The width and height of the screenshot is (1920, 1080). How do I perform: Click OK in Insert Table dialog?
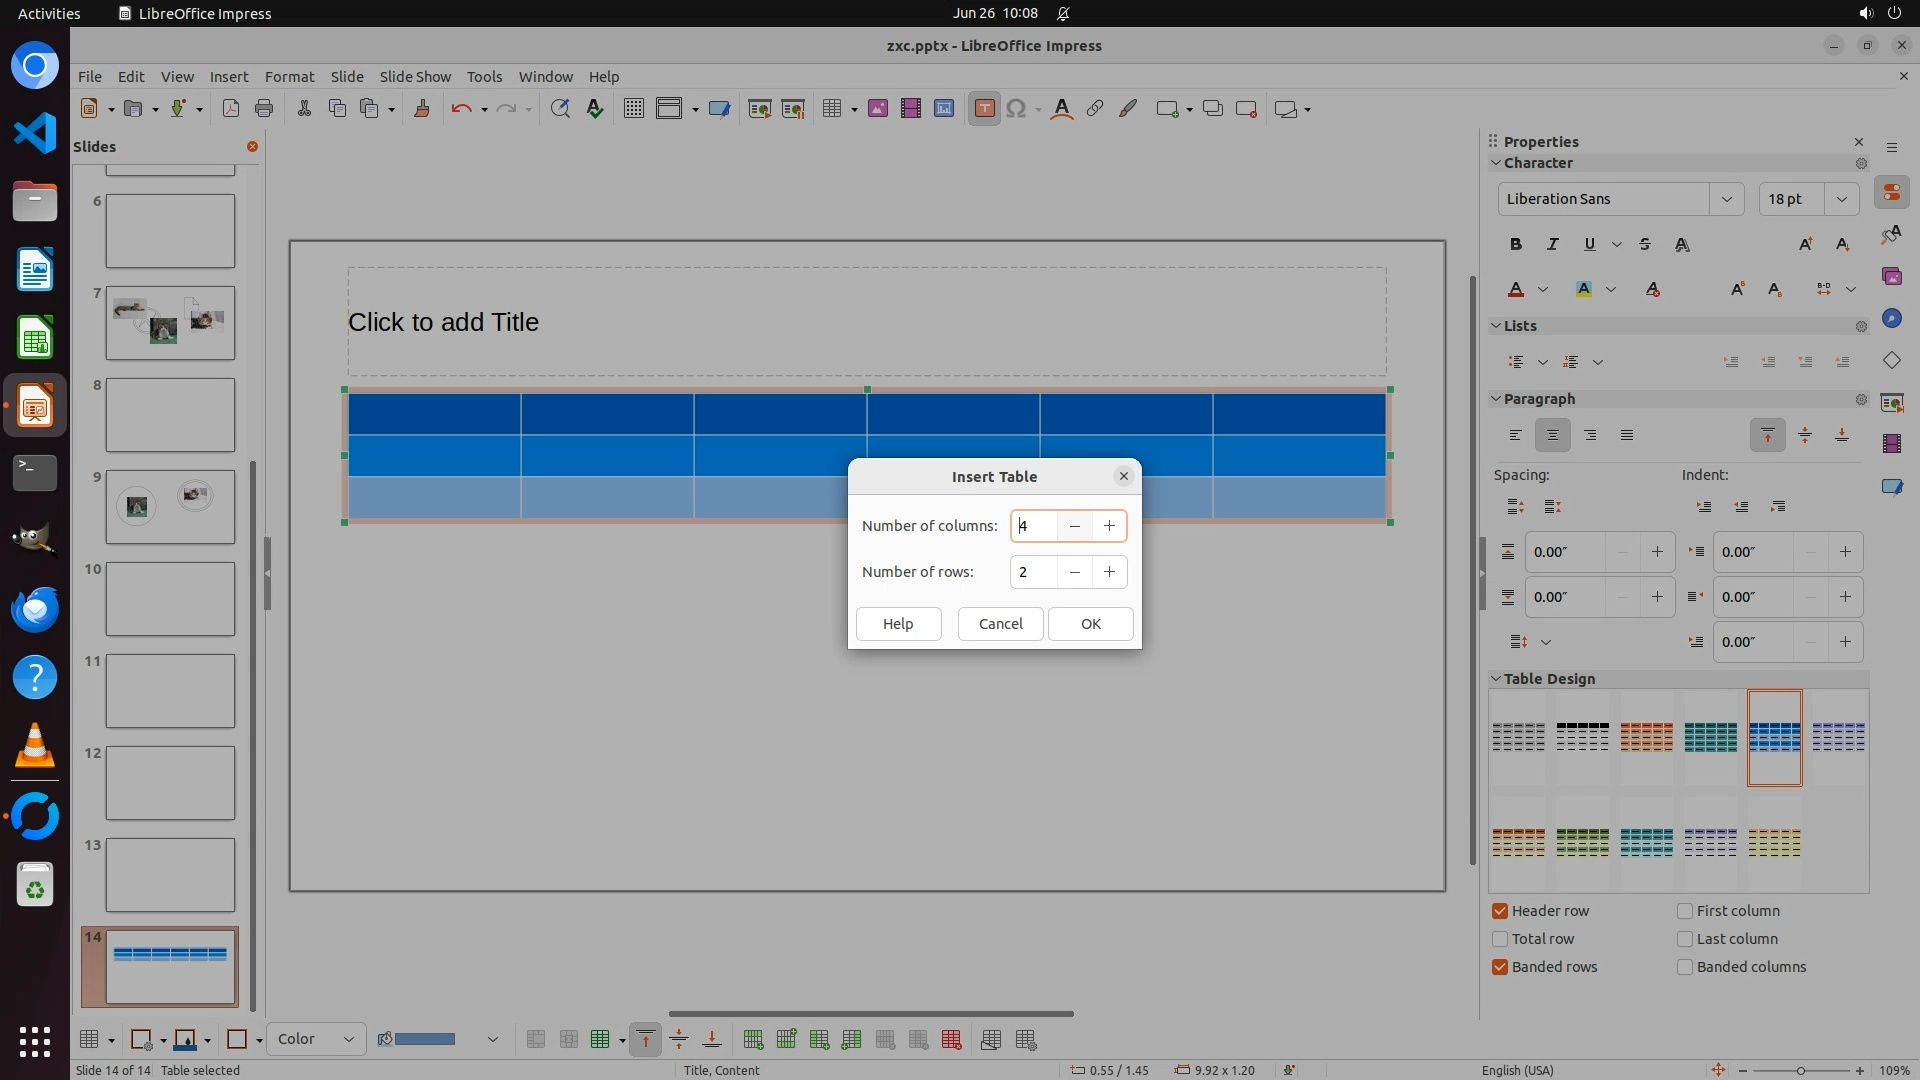(1090, 624)
